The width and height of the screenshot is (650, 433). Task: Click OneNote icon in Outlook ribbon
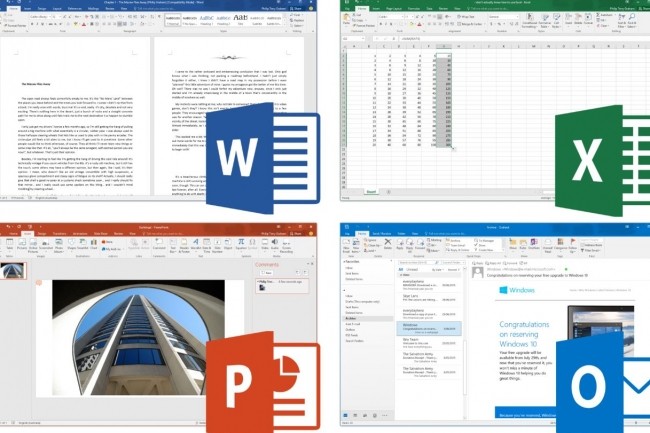[x=534, y=244]
